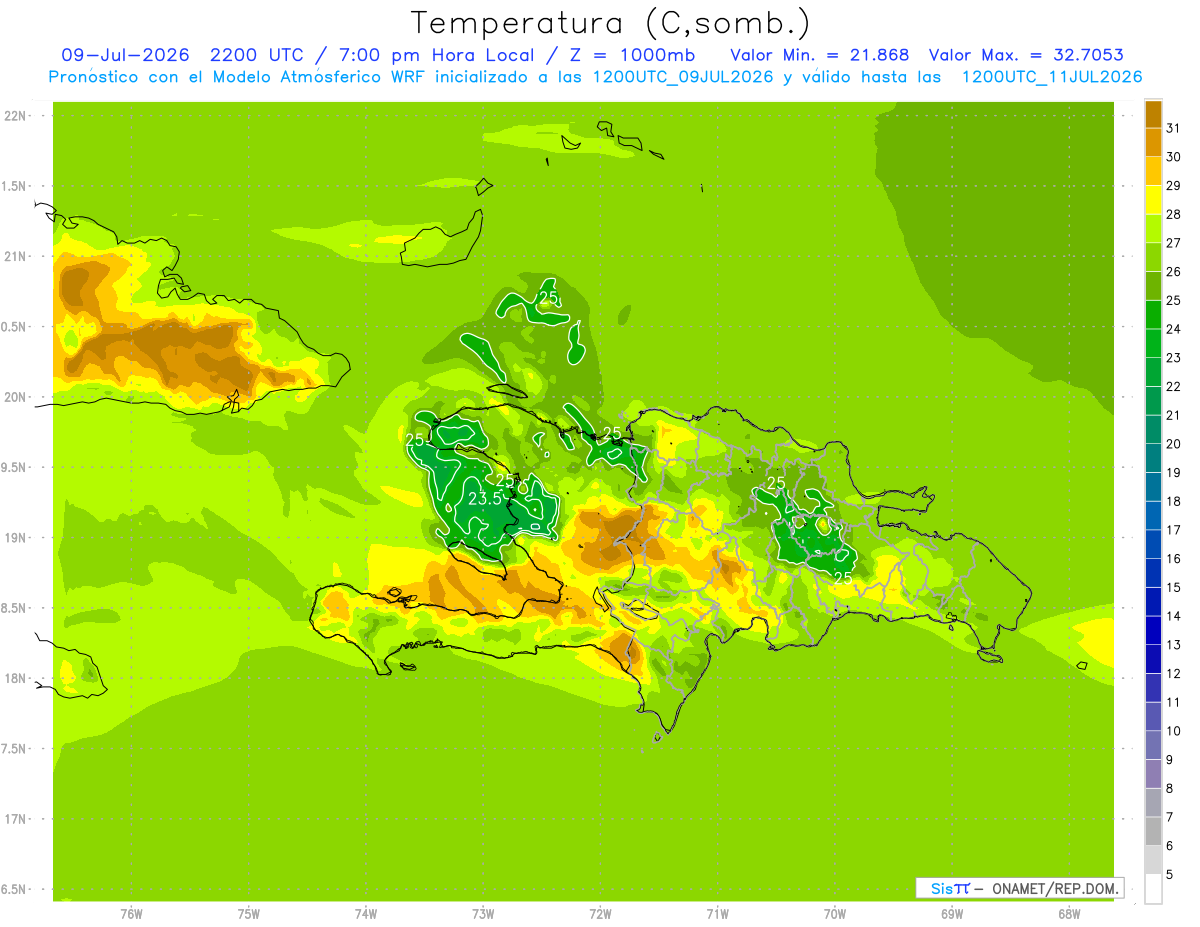Click the '69W' longitude label
Screen dimensions: 1200x927
point(952,914)
